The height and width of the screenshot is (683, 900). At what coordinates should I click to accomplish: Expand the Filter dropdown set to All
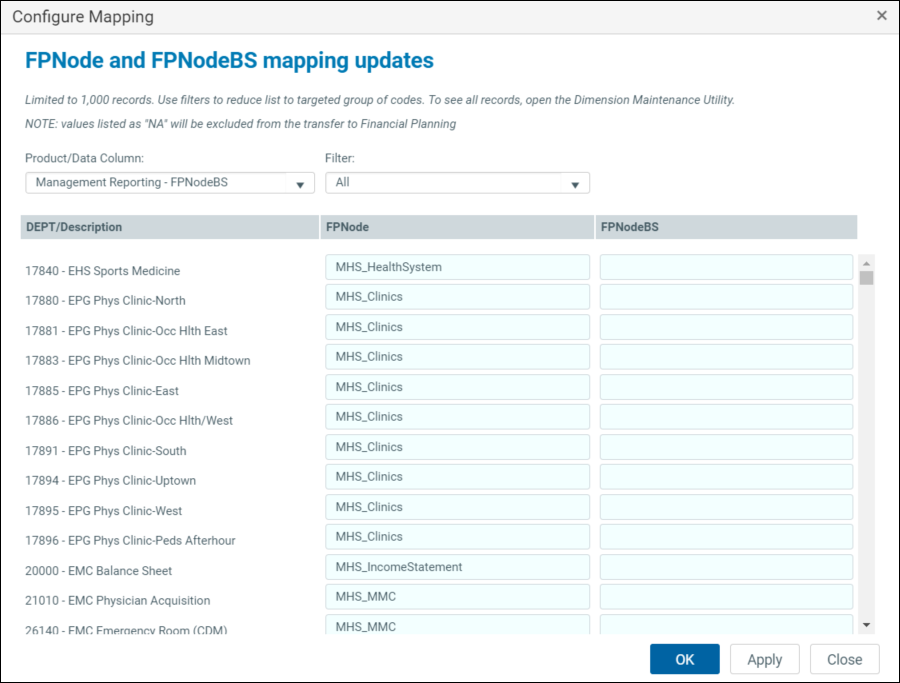pyautogui.click(x=456, y=183)
